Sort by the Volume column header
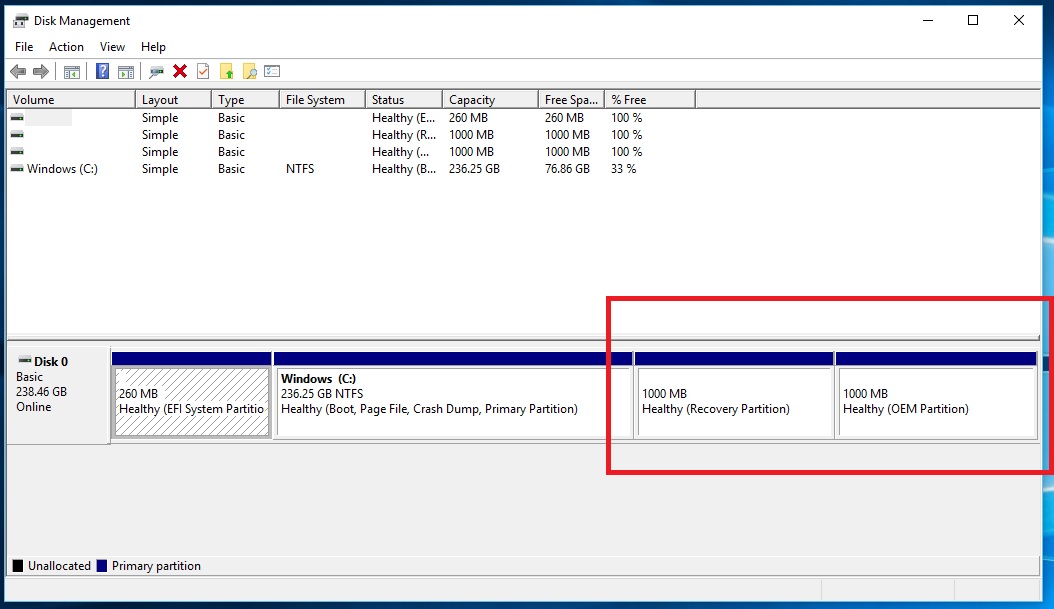This screenshot has width=1054, height=609. pos(71,99)
